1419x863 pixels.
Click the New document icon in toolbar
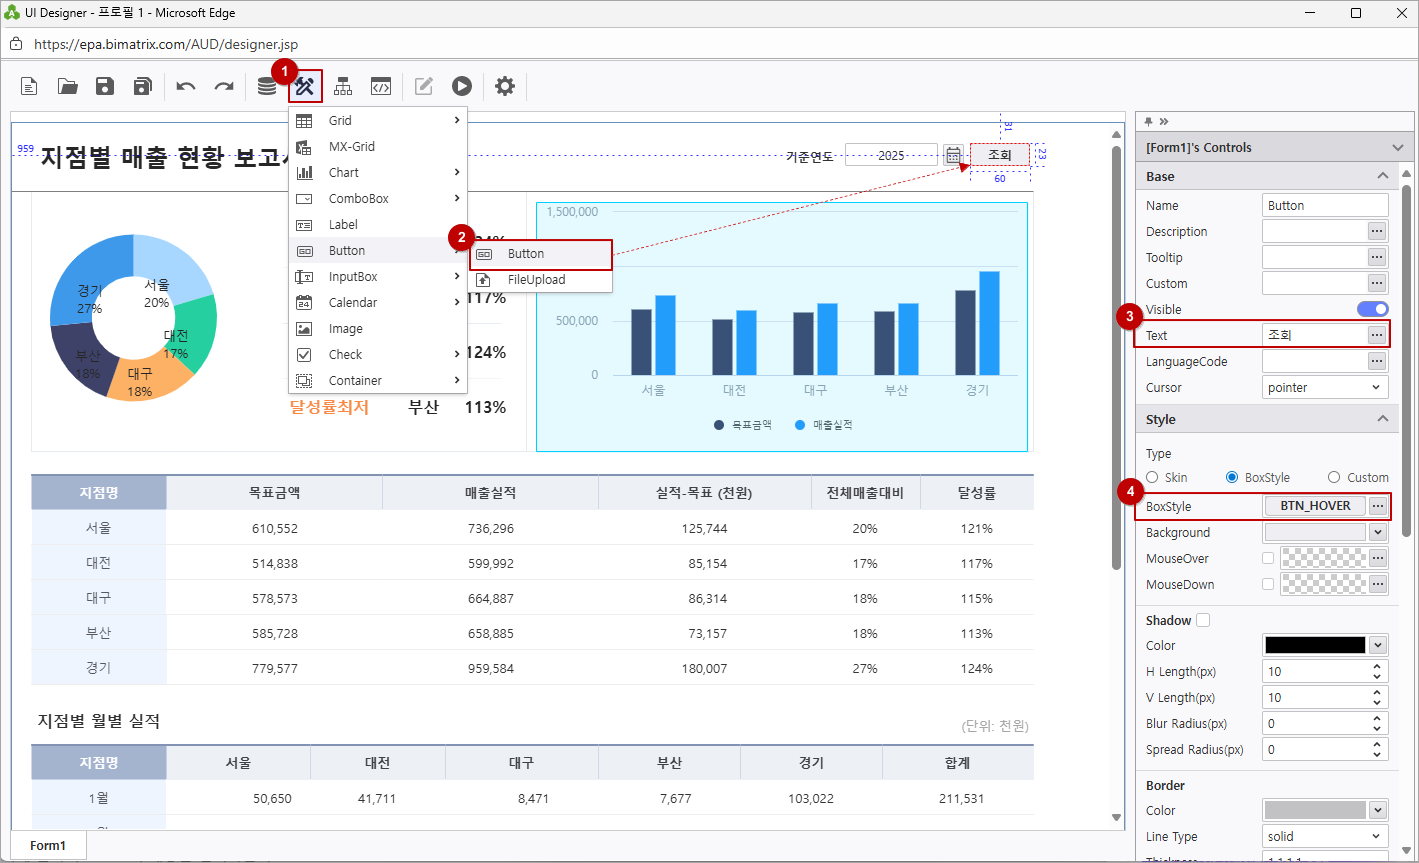coord(30,87)
